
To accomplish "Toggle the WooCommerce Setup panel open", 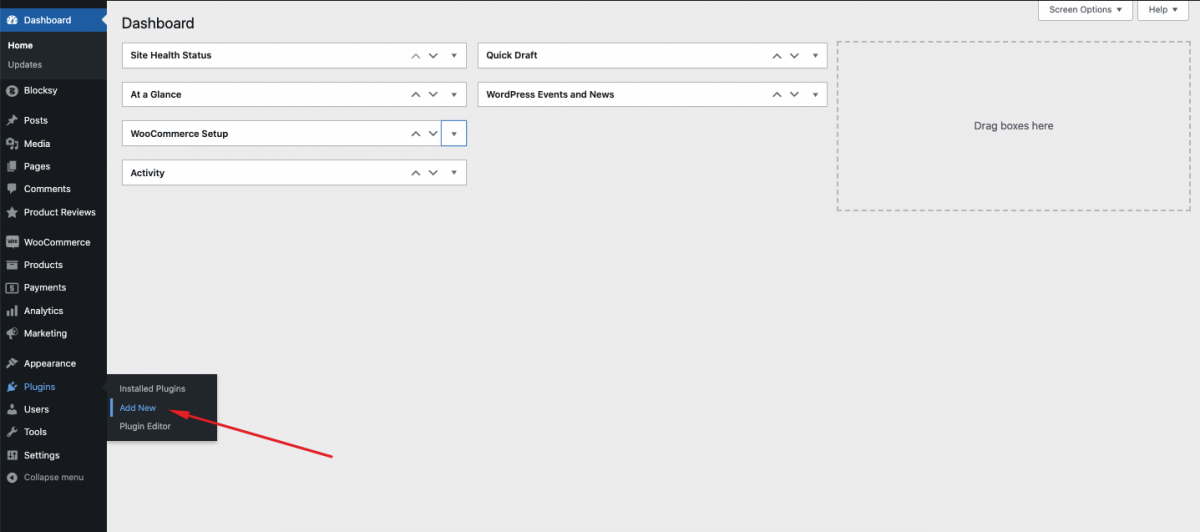I will [x=454, y=133].
